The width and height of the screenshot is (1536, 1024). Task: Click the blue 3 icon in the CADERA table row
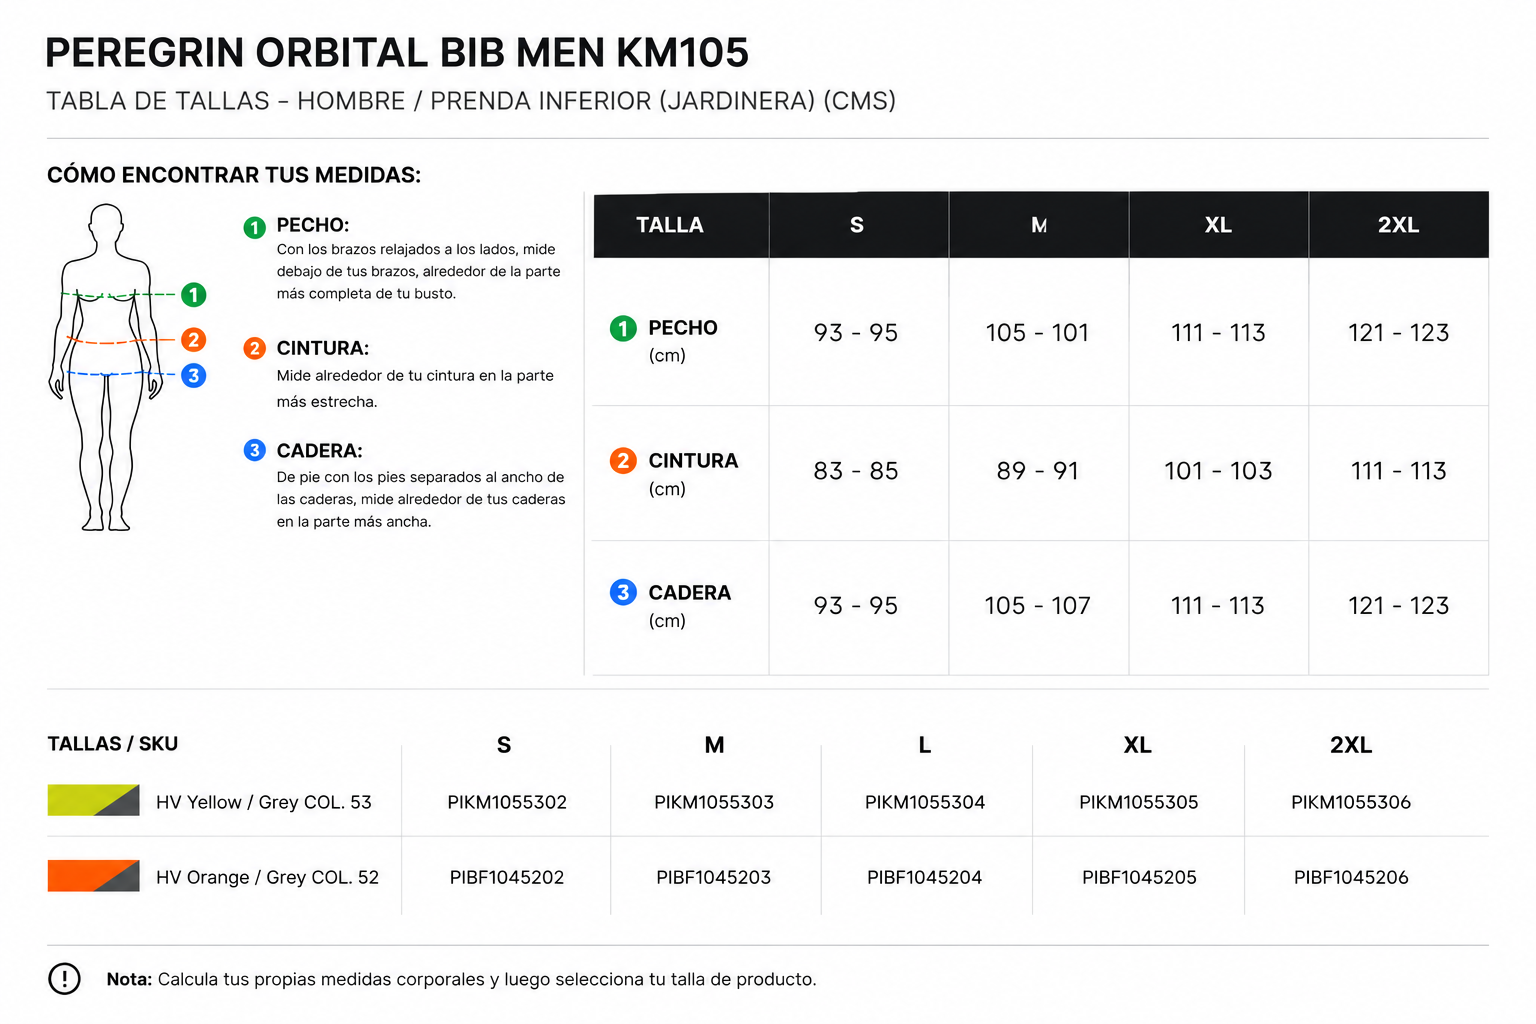point(623,592)
